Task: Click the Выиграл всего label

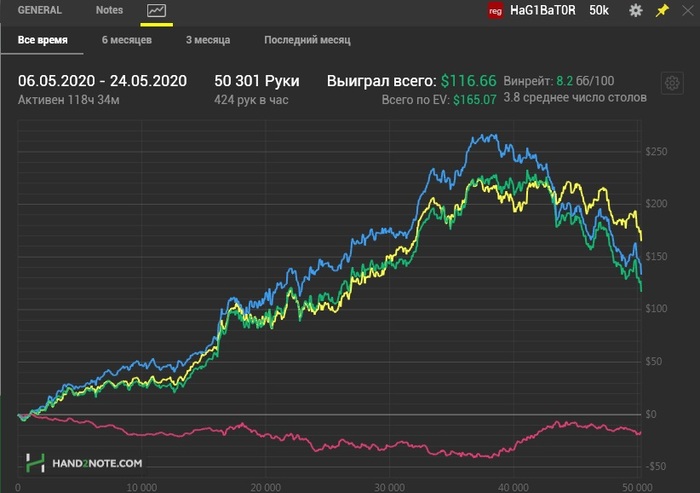Action: (x=382, y=81)
